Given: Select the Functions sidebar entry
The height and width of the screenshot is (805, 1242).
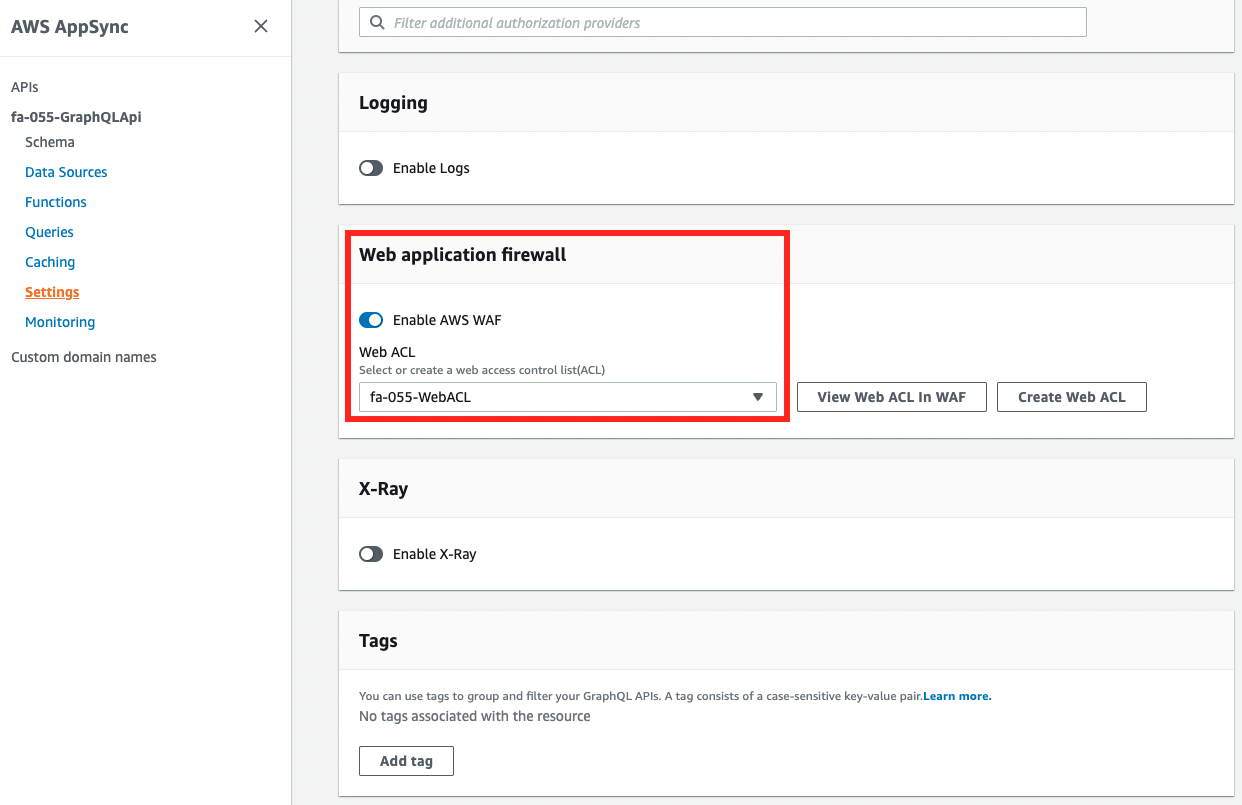Looking at the screenshot, I should [55, 202].
